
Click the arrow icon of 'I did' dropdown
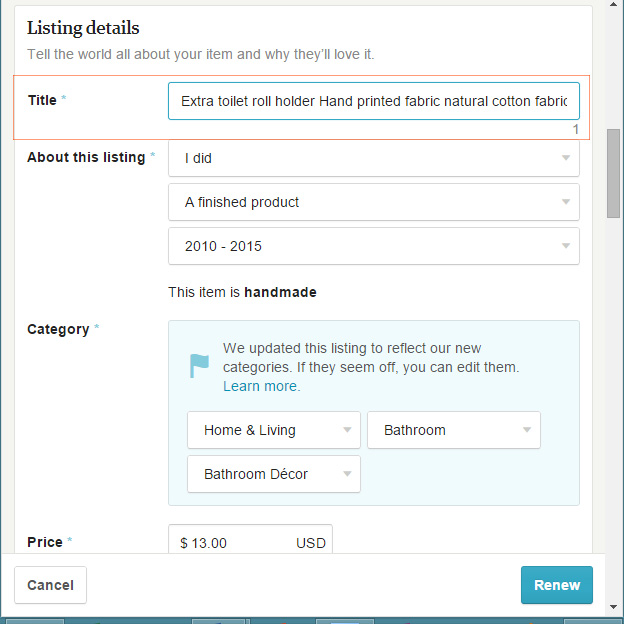(566, 158)
